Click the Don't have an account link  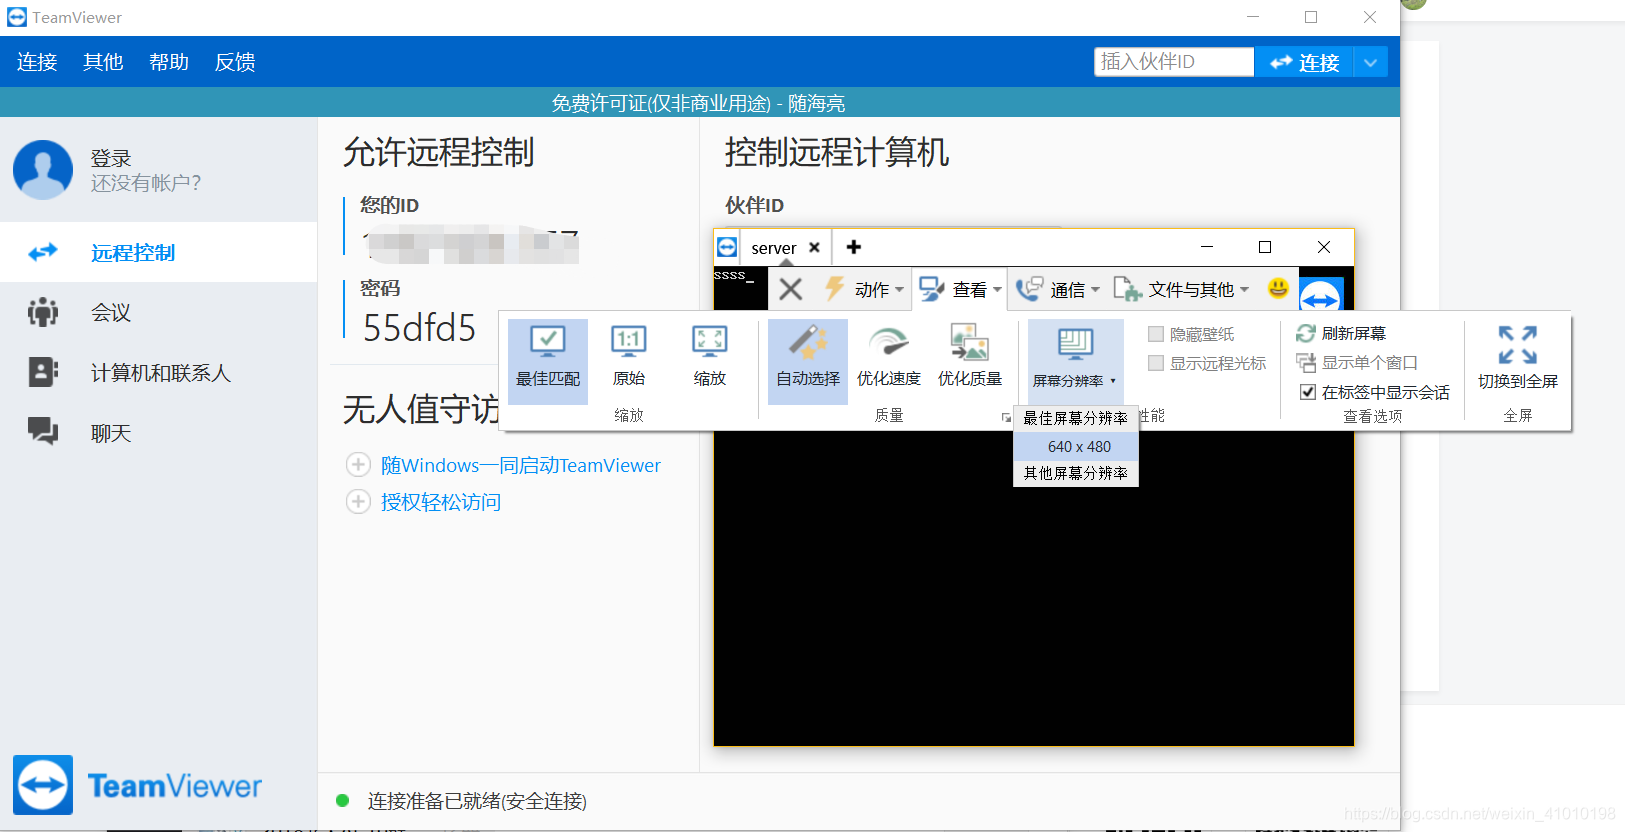[x=146, y=183]
